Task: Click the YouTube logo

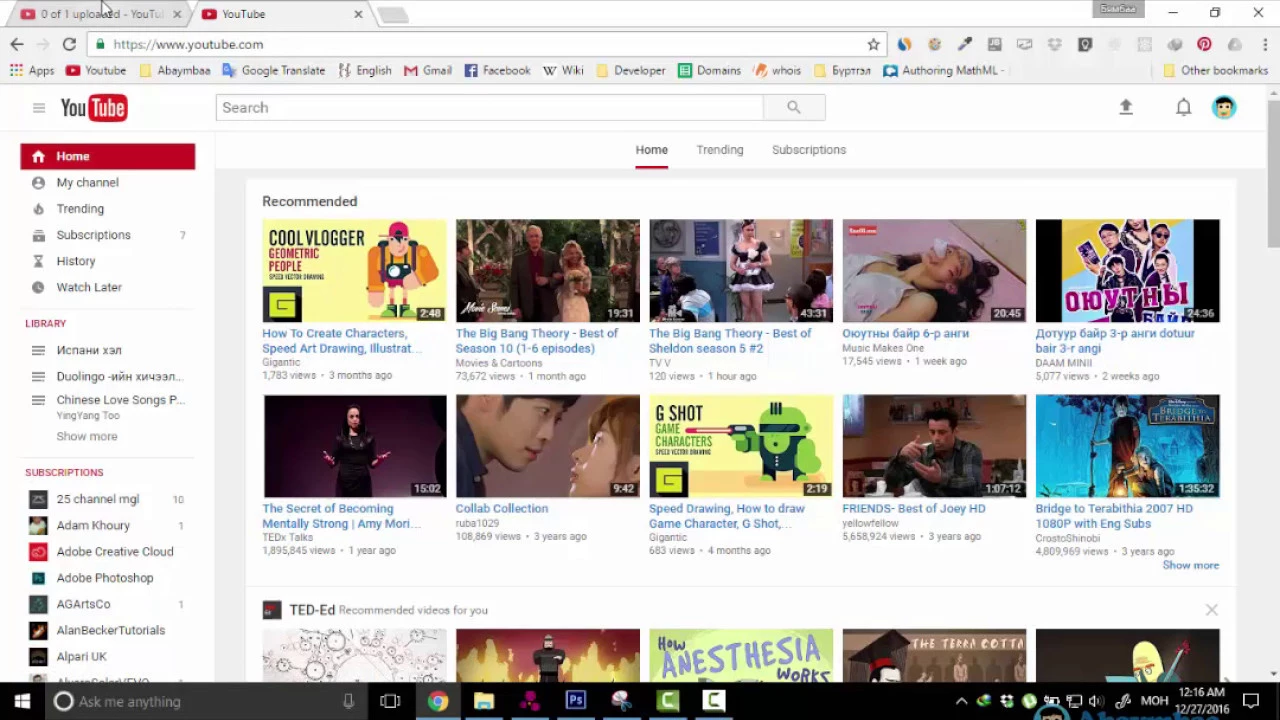Action: click(x=93, y=107)
